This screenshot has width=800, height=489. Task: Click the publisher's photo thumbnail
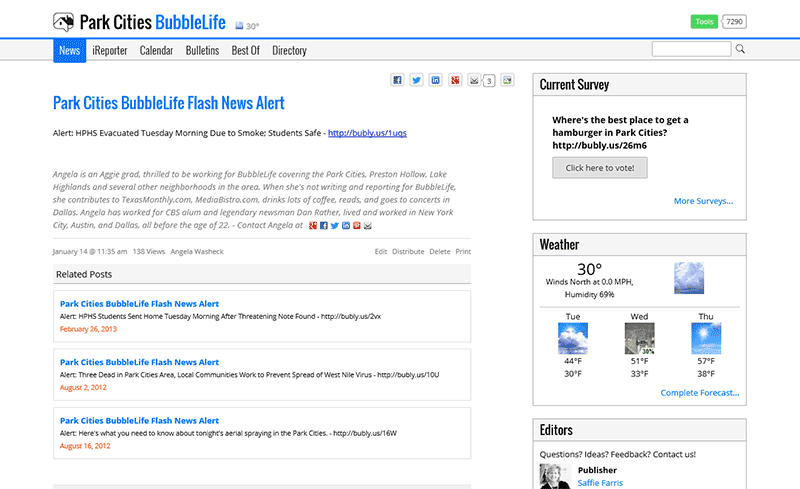pyautogui.click(x=555, y=476)
